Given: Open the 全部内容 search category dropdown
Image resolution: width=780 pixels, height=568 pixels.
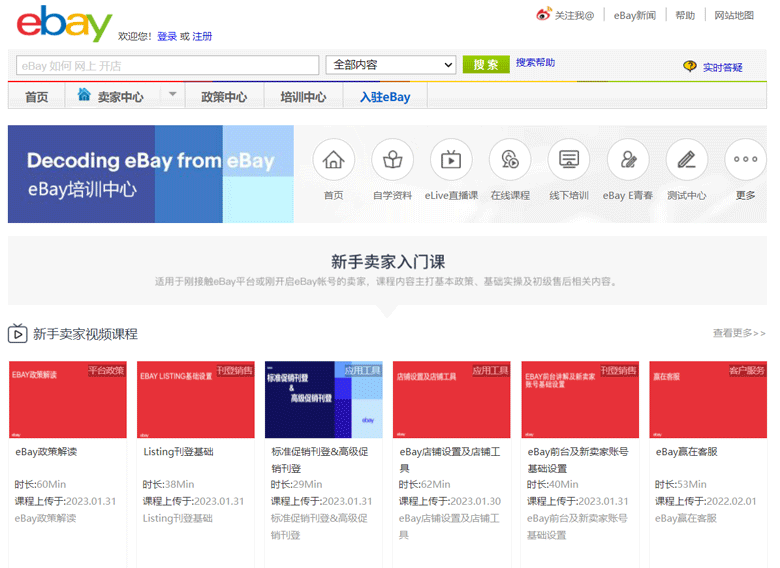Looking at the screenshot, I should pos(391,65).
